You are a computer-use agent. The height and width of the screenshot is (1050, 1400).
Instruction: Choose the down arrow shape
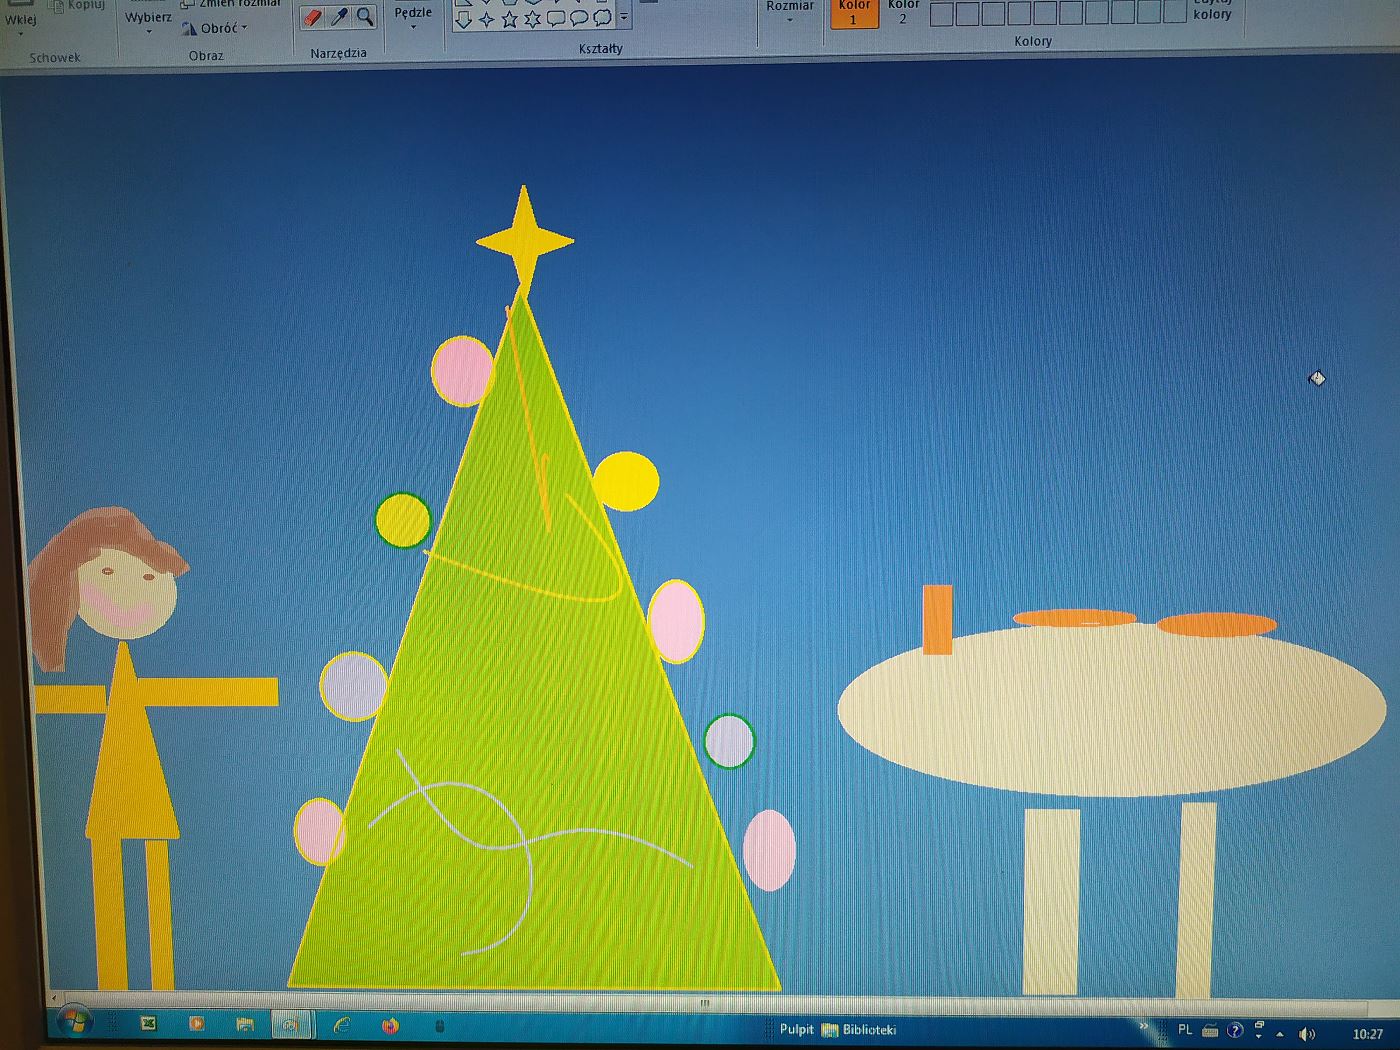(464, 19)
